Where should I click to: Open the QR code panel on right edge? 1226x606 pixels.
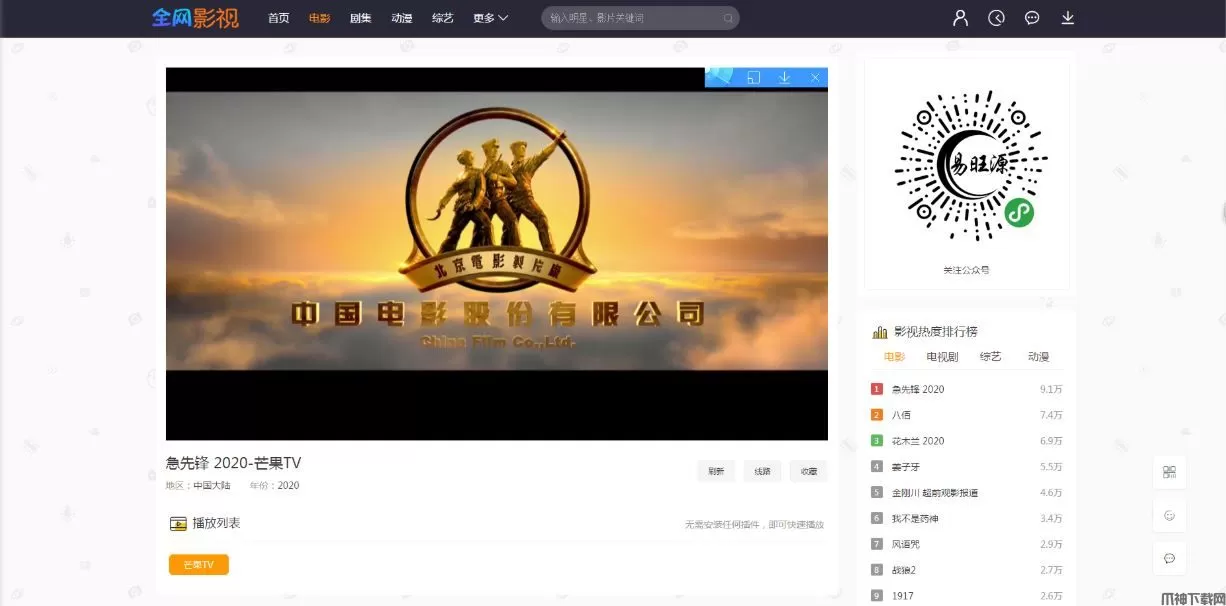pos(1169,472)
